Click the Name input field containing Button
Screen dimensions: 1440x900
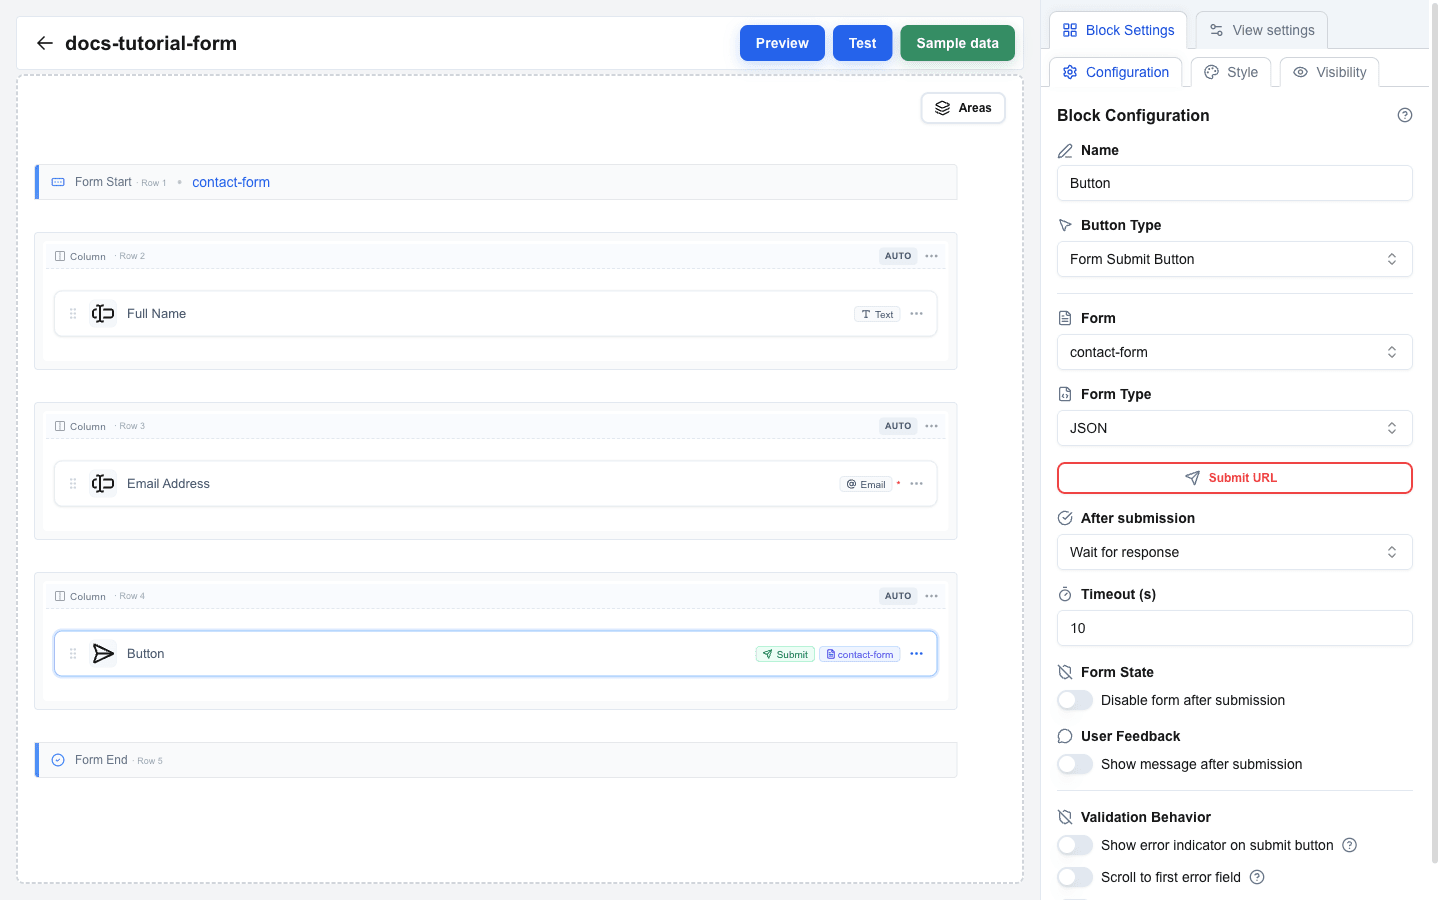tap(1234, 183)
